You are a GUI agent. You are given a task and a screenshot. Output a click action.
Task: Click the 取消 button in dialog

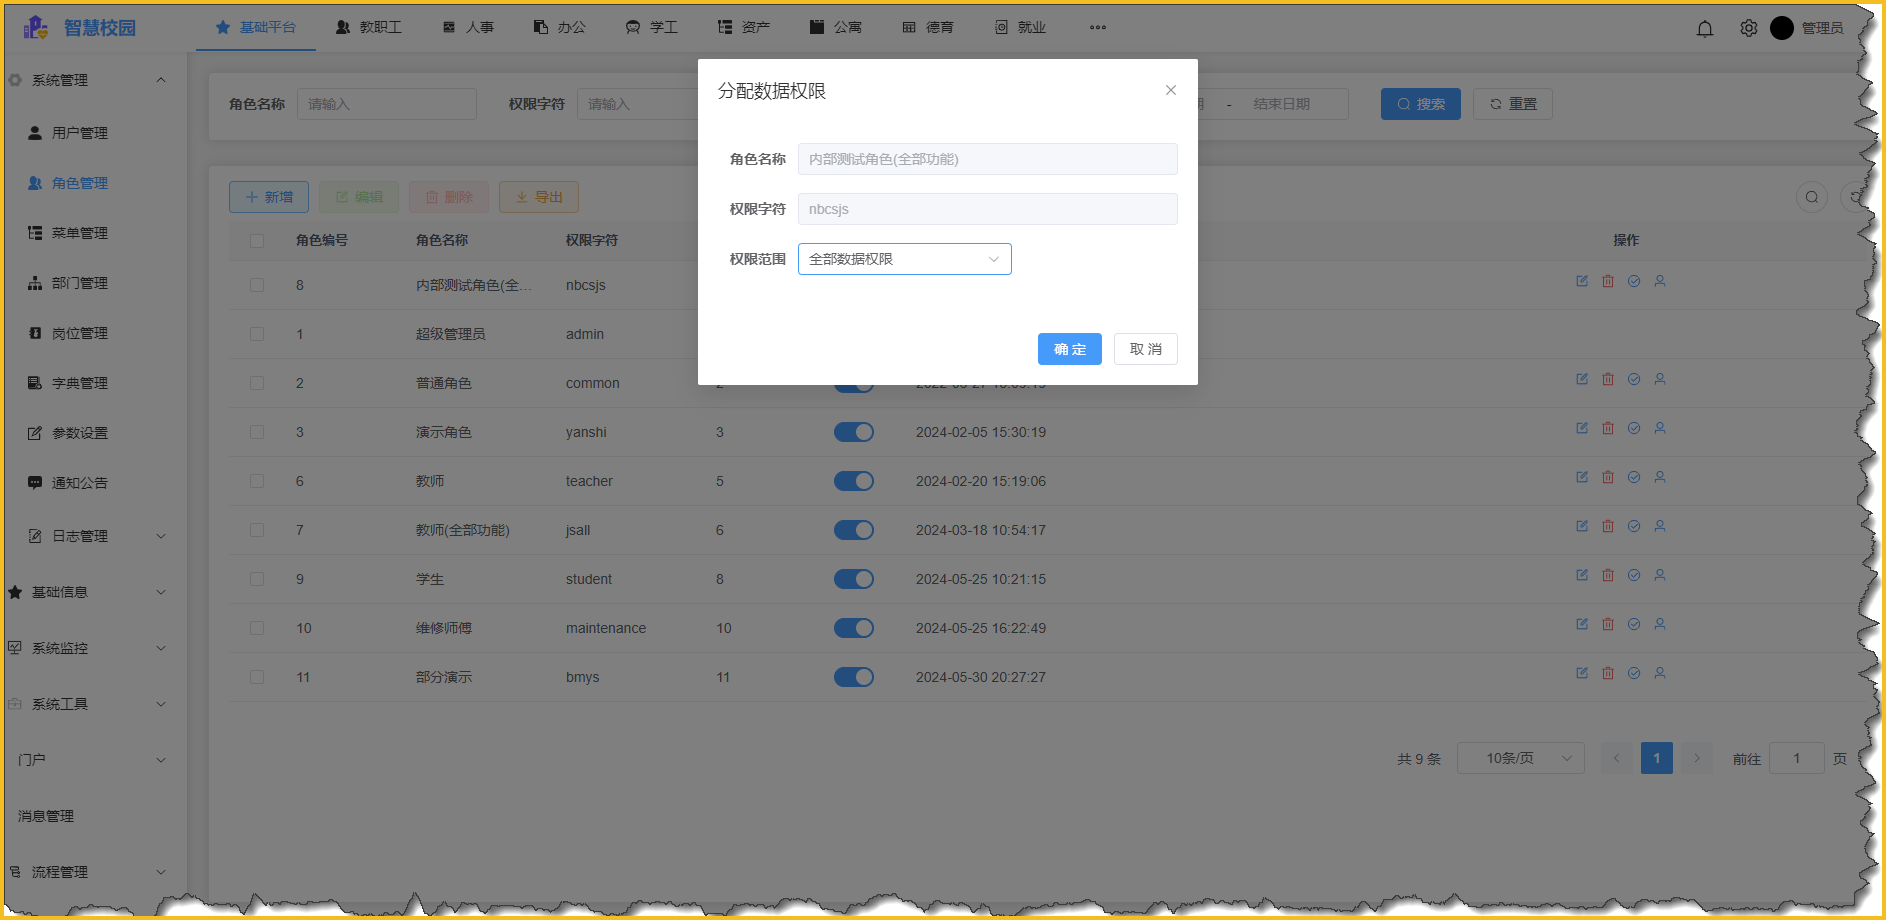point(1145,349)
